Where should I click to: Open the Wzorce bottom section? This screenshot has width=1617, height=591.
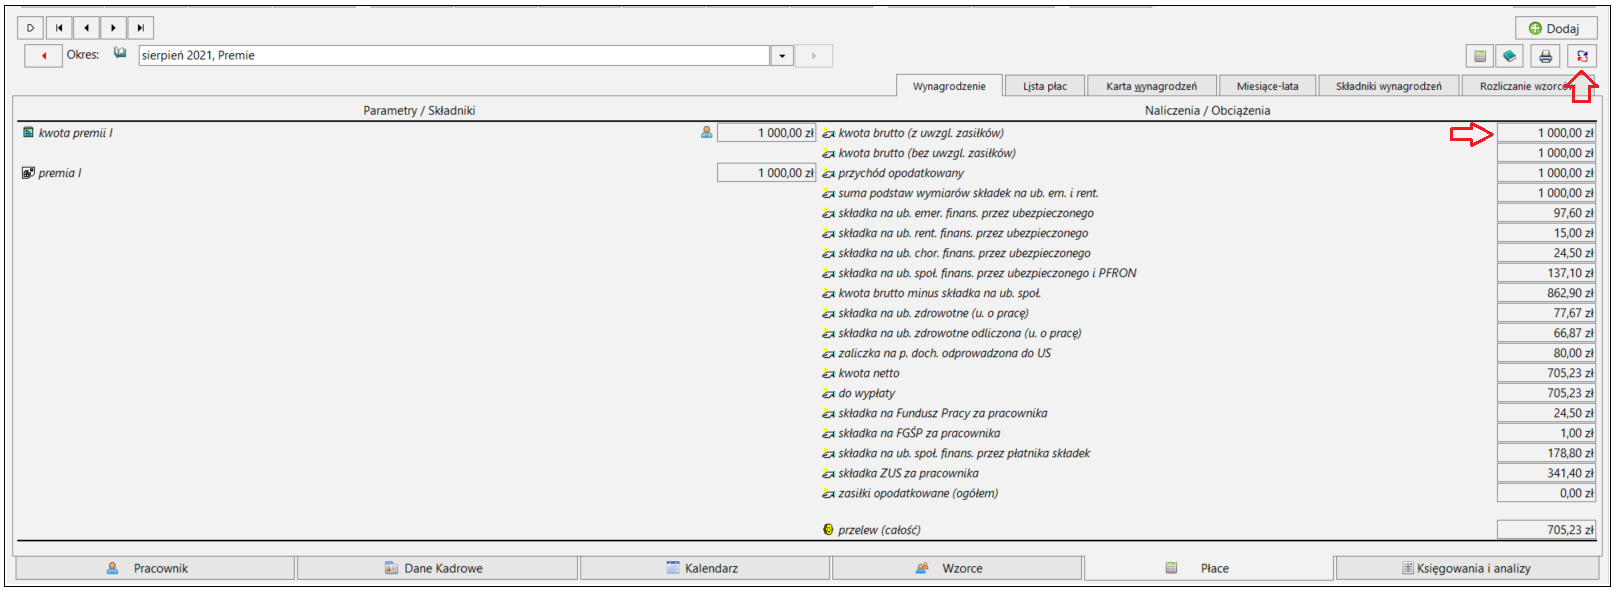(x=957, y=568)
